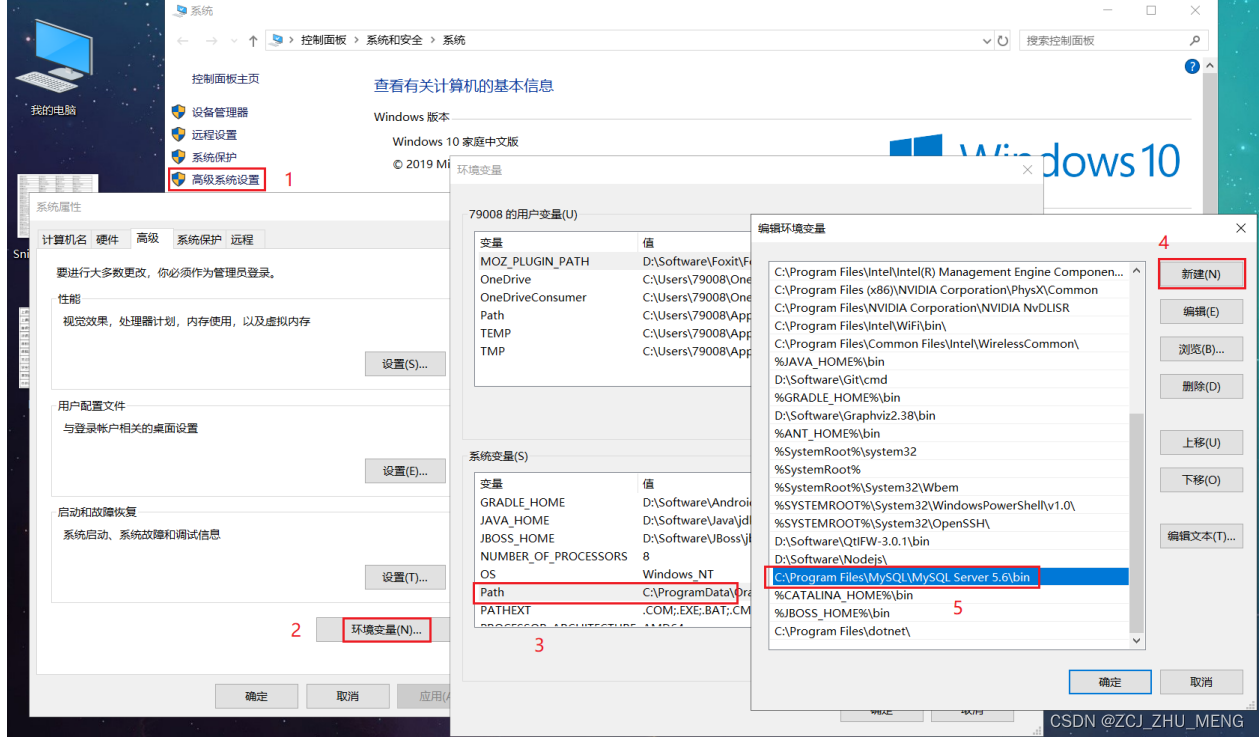Image resolution: width=1259 pixels, height=740 pixels.
Task: Click forward arrow in Control Panel window
Action: tap(212, 41)
